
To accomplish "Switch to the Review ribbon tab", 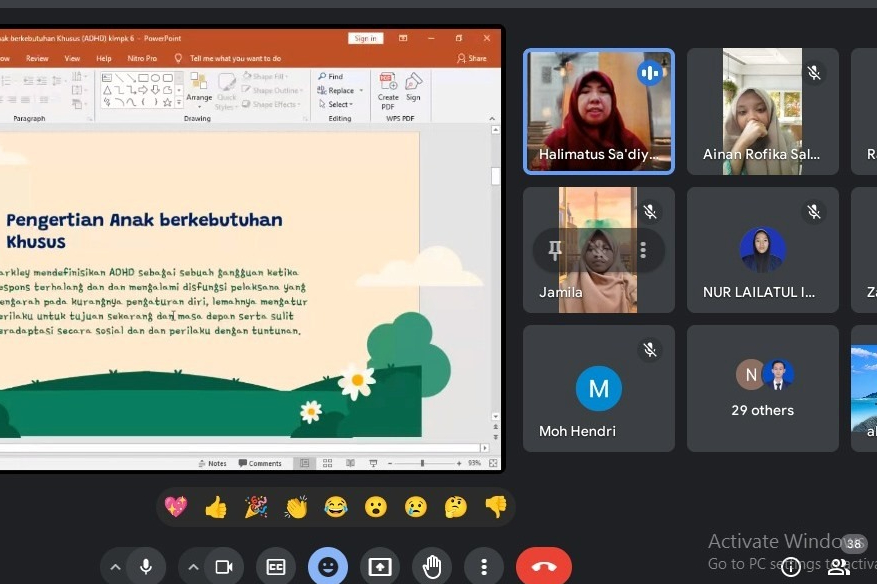I will click(x=38, y=58).
